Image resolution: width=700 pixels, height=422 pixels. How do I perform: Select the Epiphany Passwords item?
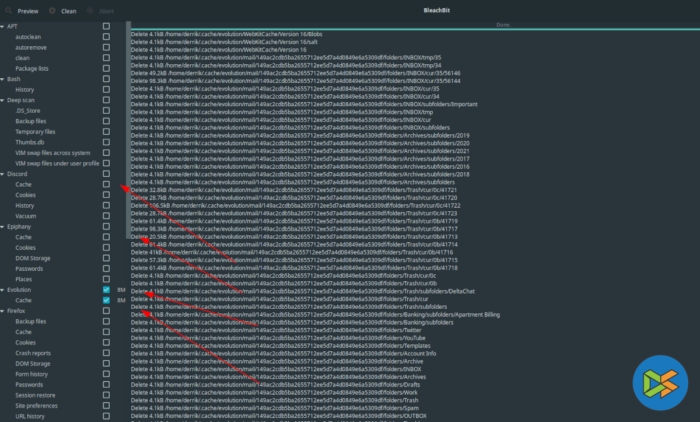(x=29, y=269)
